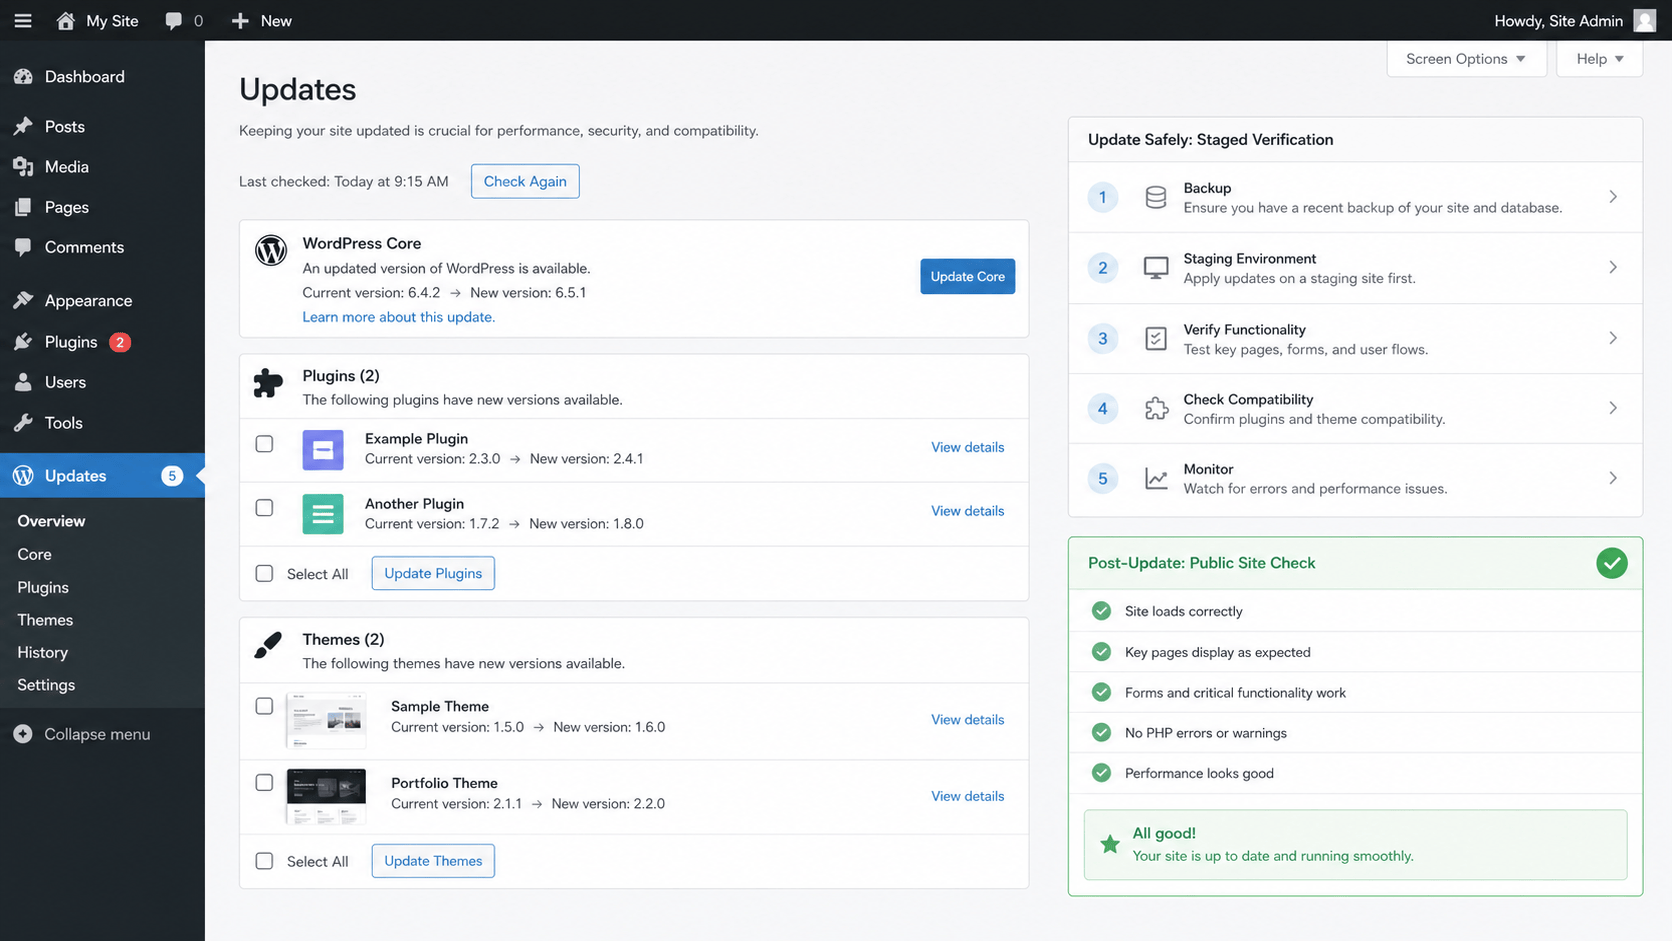1672x941 pixels.
Task: Click the Update Plugins button
Action: 433,573
